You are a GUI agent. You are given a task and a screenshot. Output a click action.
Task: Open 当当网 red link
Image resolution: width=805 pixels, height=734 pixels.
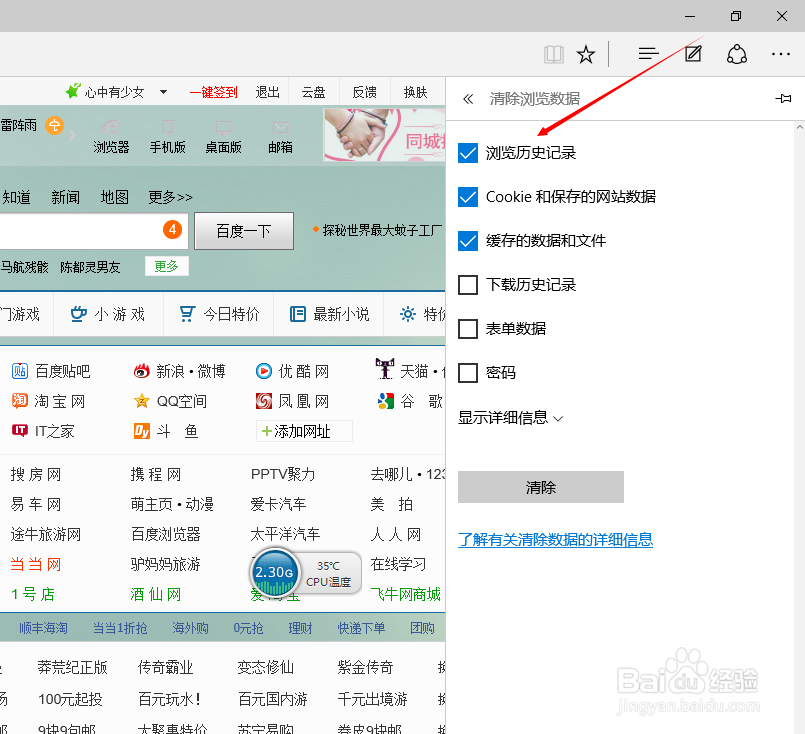[x=36, y=564]
